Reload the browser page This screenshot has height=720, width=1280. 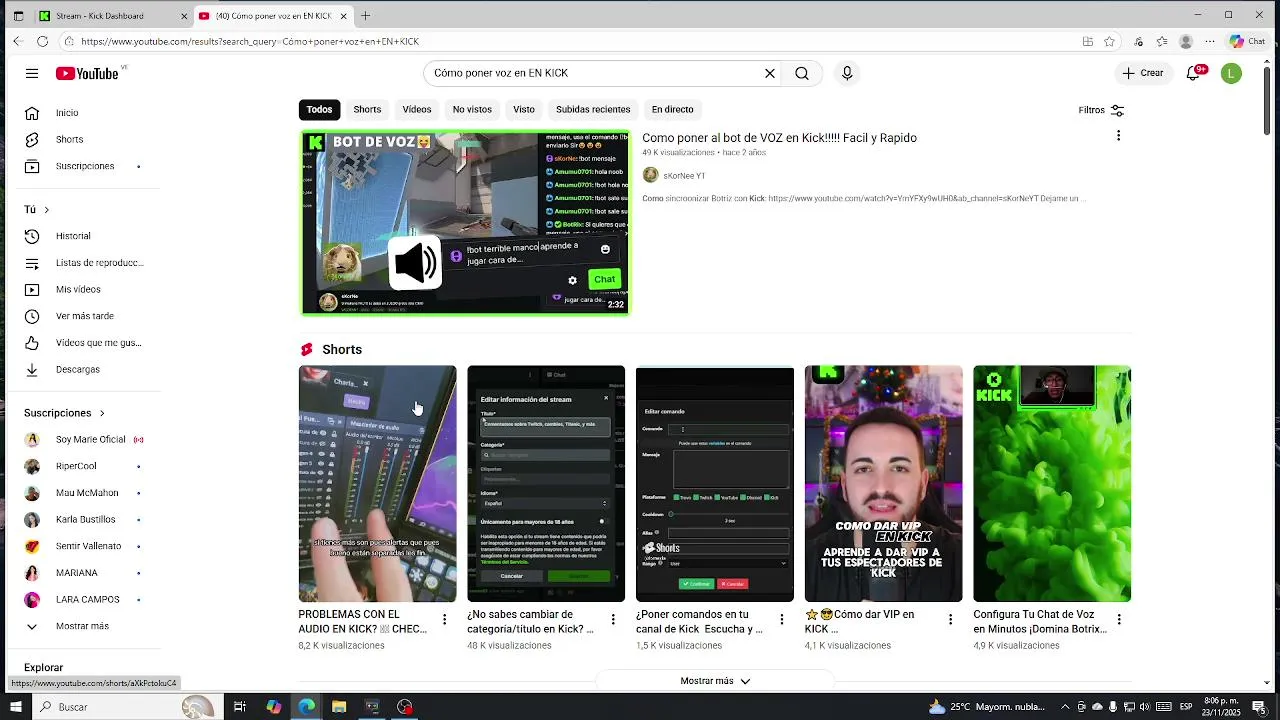point(42,41)
